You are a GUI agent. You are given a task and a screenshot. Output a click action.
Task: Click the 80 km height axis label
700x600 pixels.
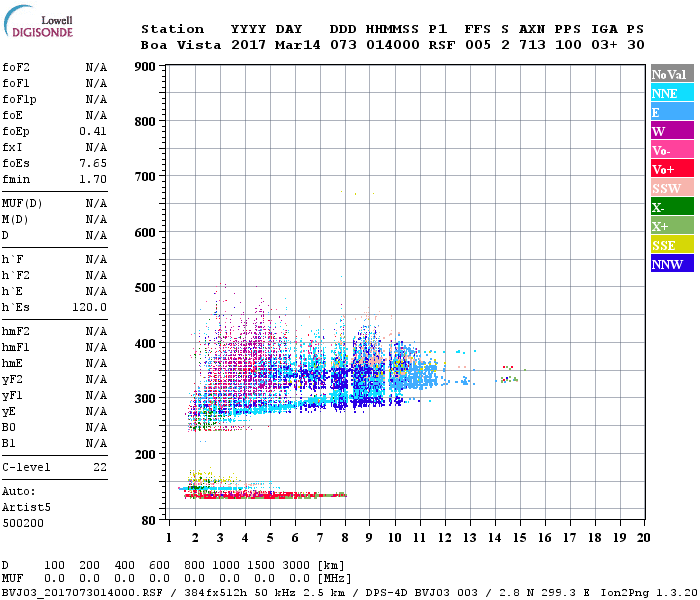pyautogui.click(x=149, y=521)
